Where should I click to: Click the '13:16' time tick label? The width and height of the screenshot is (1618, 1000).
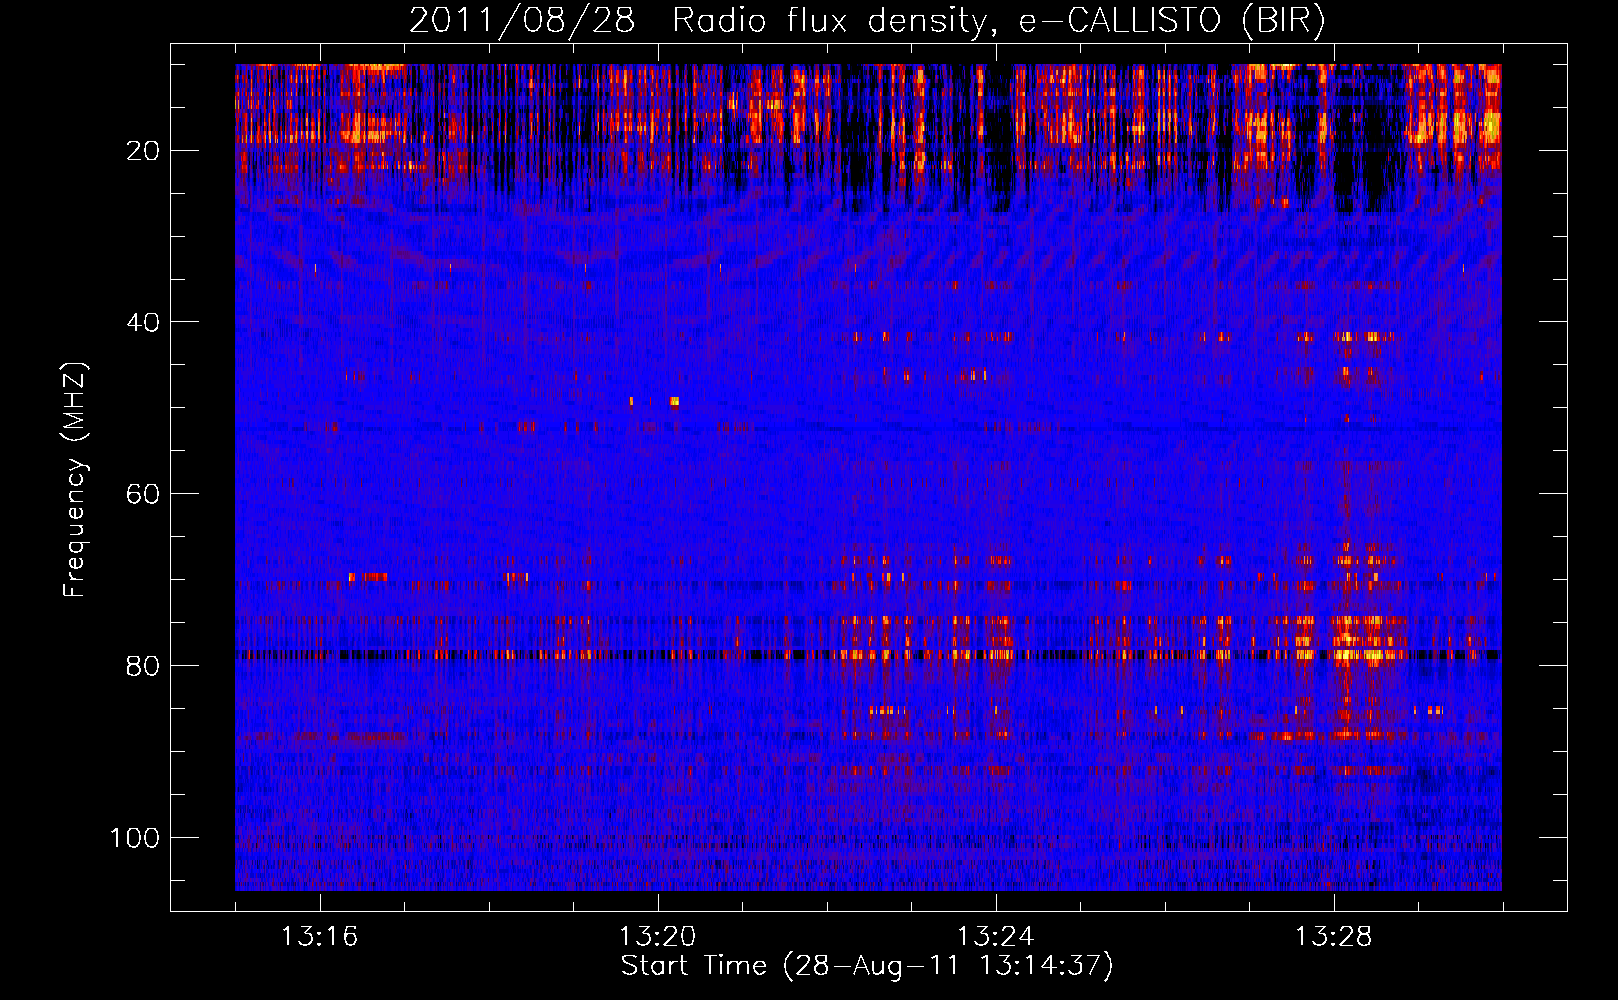[x=319, y=937]
